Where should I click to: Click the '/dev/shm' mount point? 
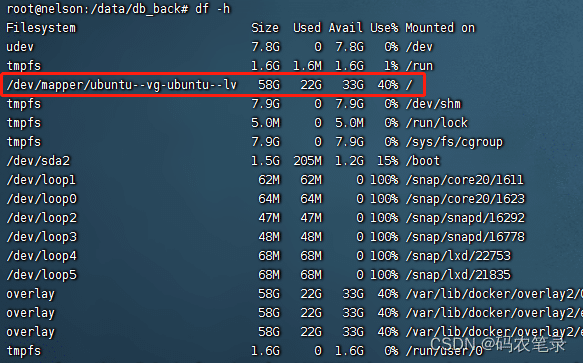pos(433,104)
